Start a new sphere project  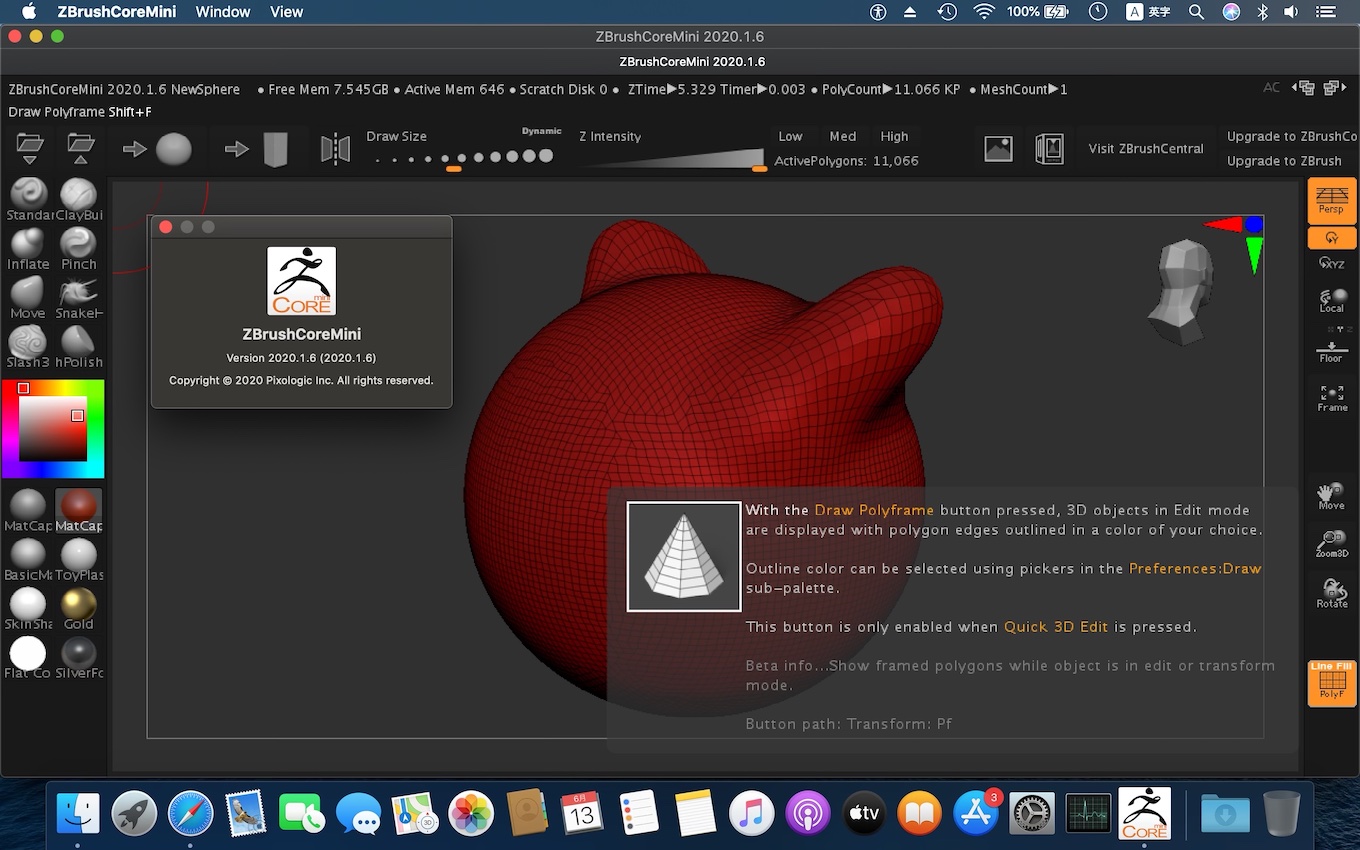pos(157,149)
